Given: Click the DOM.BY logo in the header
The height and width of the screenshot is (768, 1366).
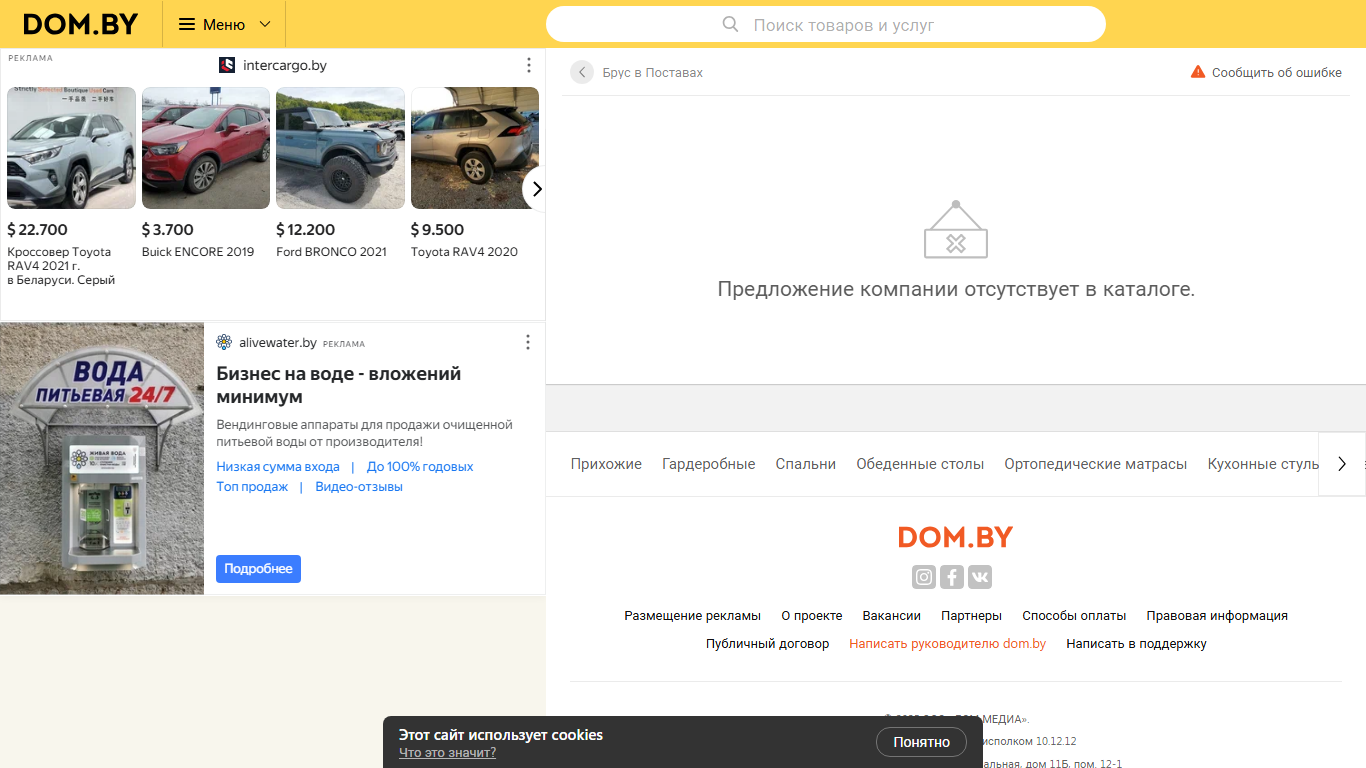Looking at the screenshot, I should (x=80, y=24).
